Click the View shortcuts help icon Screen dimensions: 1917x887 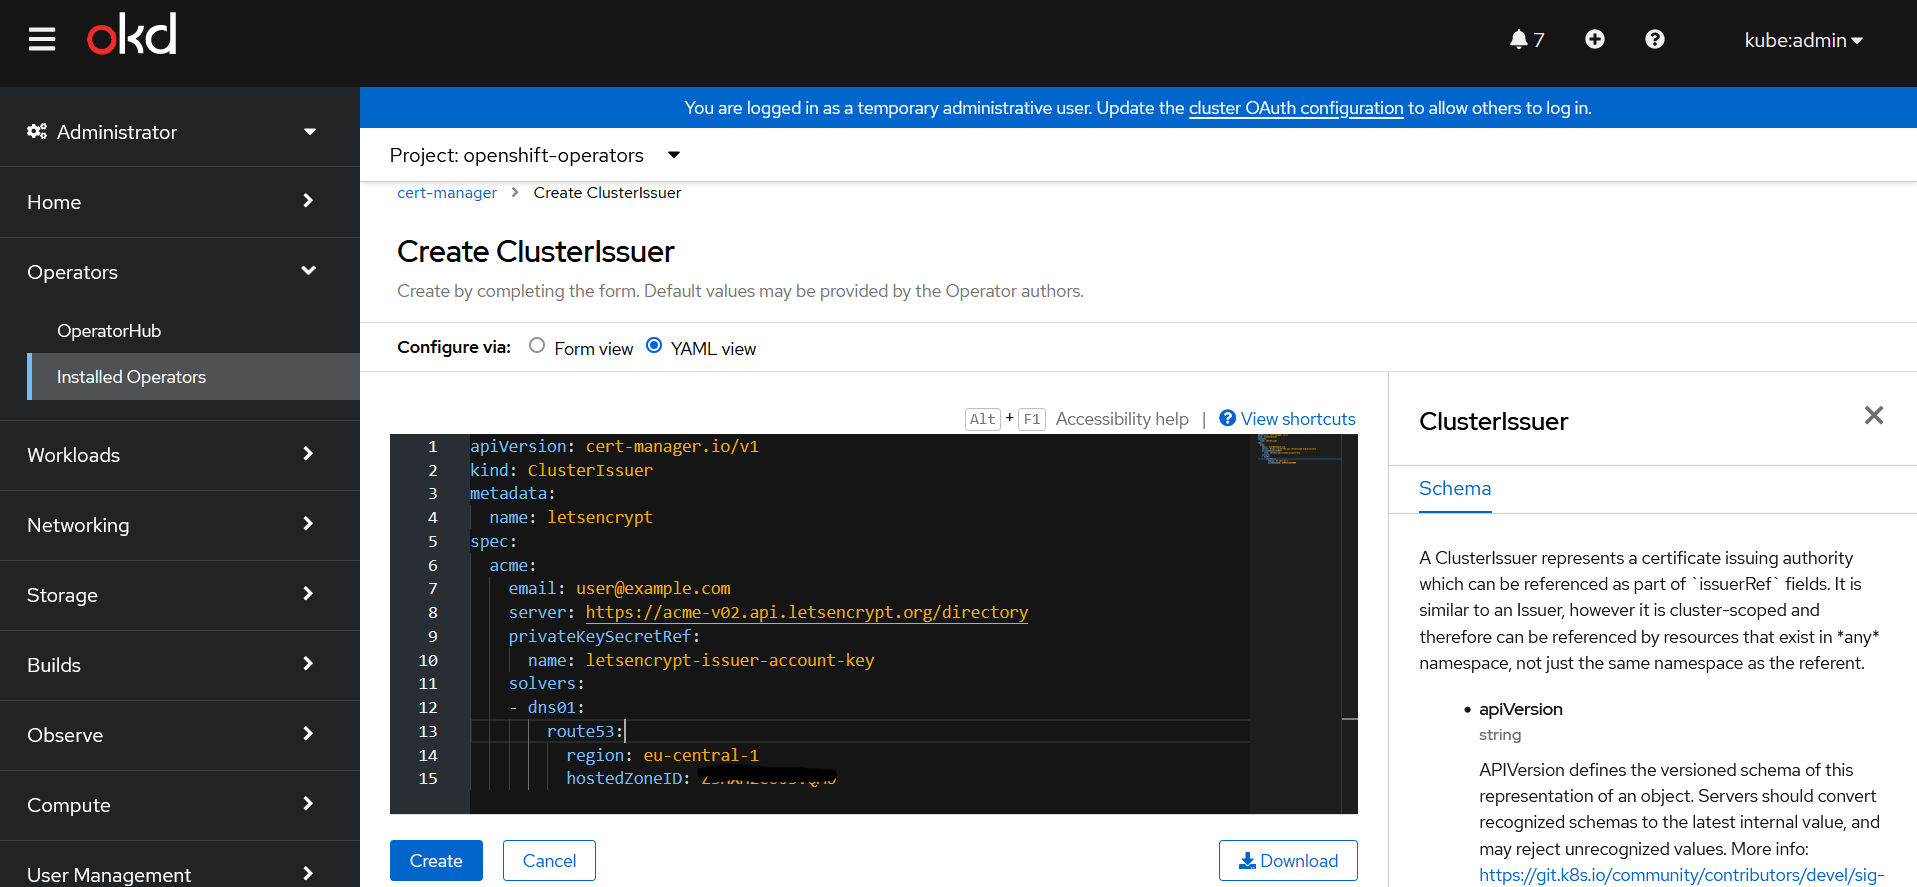coord(1228,418)
